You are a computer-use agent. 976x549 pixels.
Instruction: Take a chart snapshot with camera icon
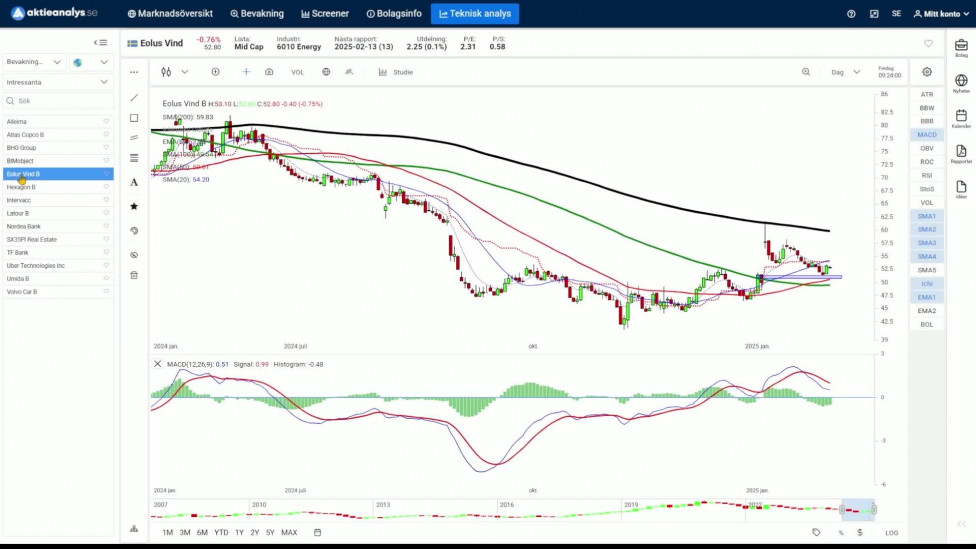(x=269, y=72)
